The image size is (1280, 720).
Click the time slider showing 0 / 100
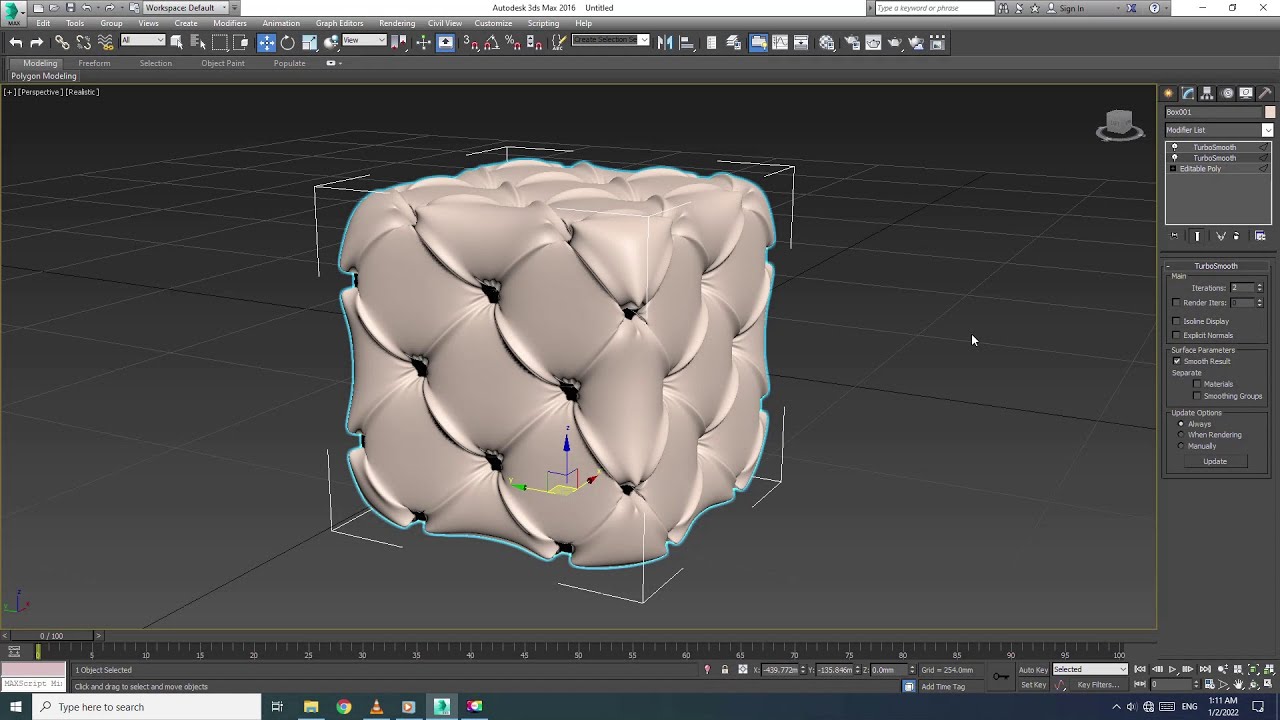[x=52, y=636]
